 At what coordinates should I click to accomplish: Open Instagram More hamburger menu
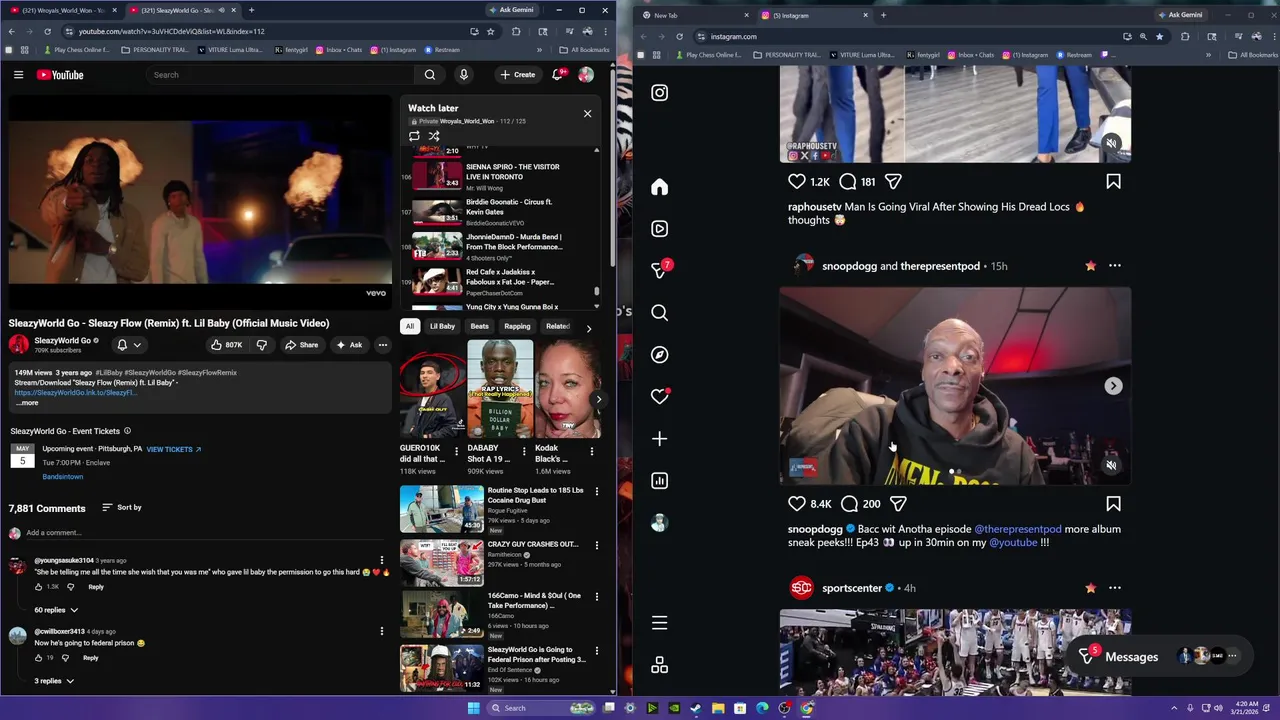(659, 623)
